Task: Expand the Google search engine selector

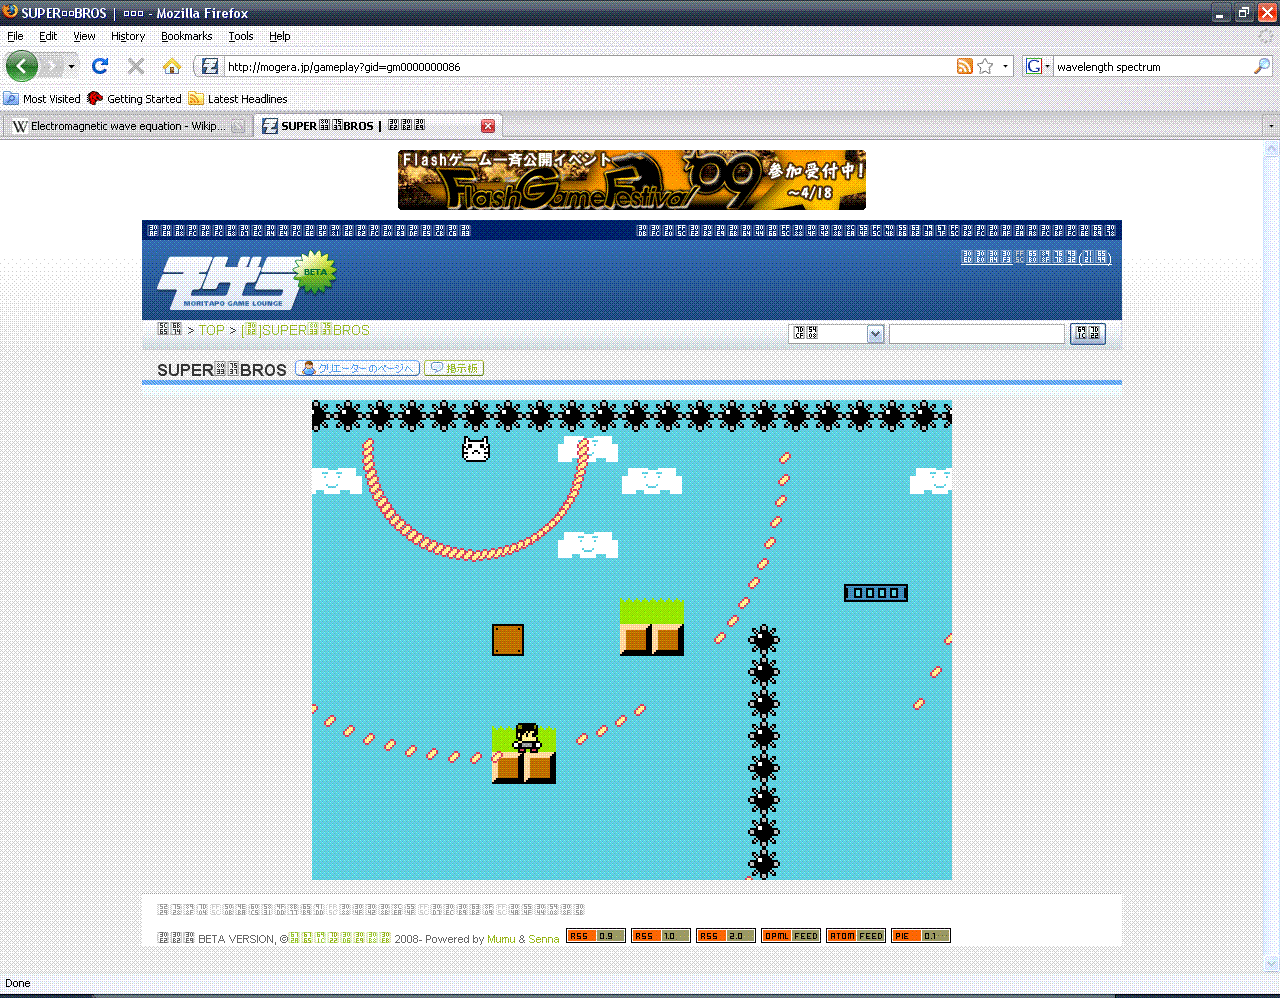Action: pos(1037,66)
